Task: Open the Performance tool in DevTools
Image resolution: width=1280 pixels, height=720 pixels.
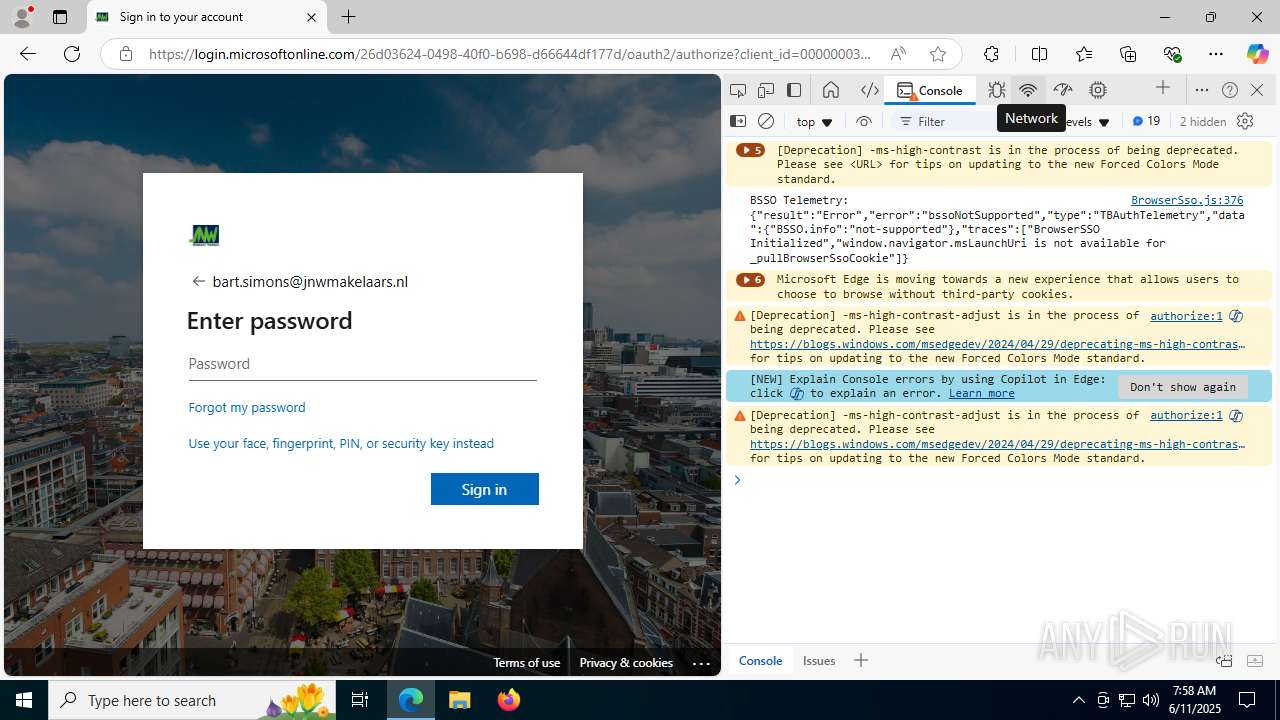Action: [1063, 90]
